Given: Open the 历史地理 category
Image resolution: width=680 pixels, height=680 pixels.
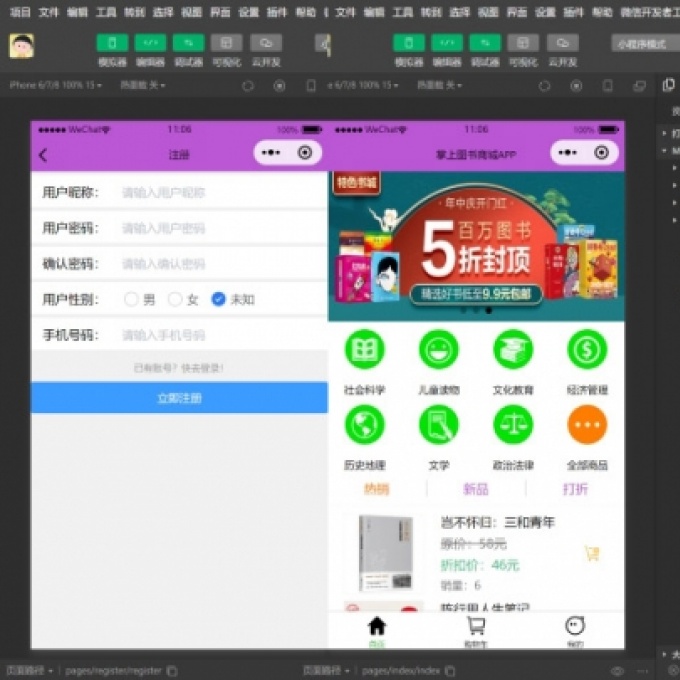Looking at the screenshot, I should pos(364,425).
